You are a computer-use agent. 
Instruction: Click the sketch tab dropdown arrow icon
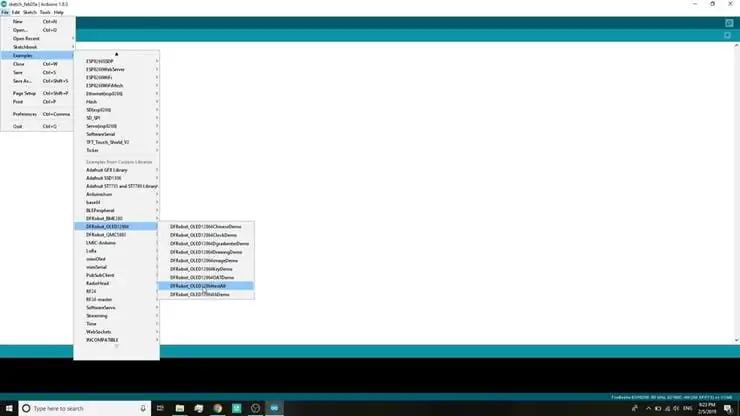click(727, 35)
